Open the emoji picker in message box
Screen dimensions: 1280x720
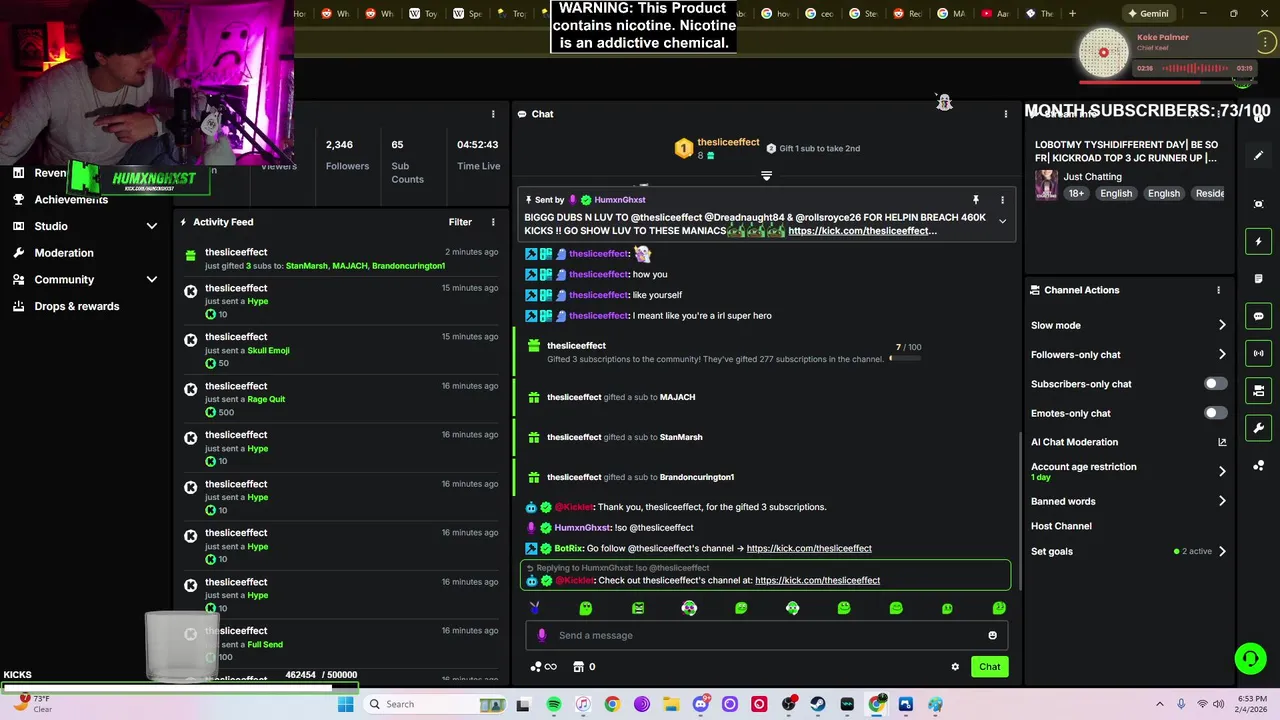992,635
